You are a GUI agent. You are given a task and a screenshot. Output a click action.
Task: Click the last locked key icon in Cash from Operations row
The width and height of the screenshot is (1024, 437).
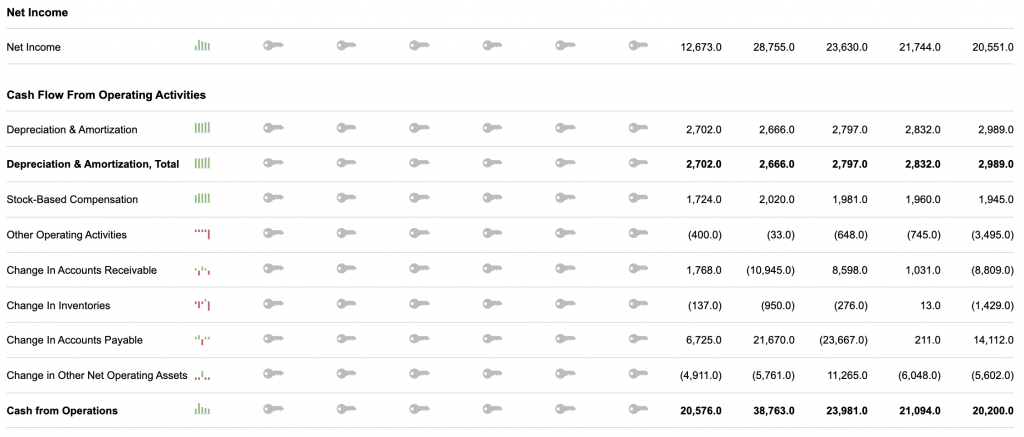coord(639,409)
